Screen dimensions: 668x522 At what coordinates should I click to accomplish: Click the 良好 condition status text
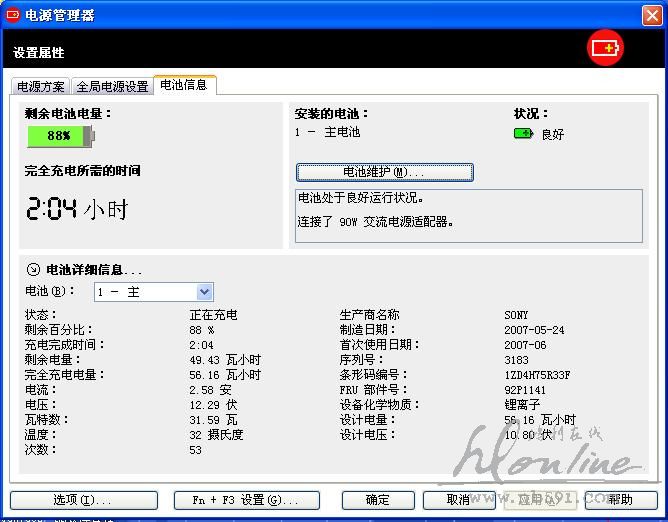(553, 135)
